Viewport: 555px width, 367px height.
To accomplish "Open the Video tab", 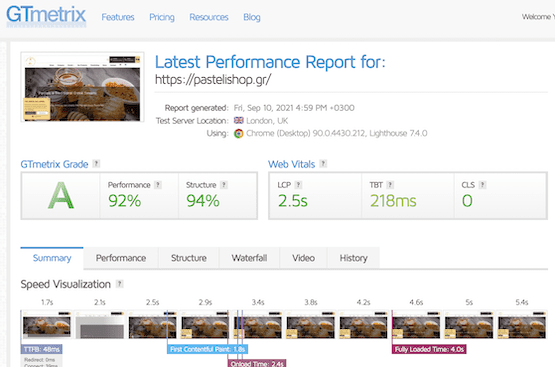I will tap(303, 258).
